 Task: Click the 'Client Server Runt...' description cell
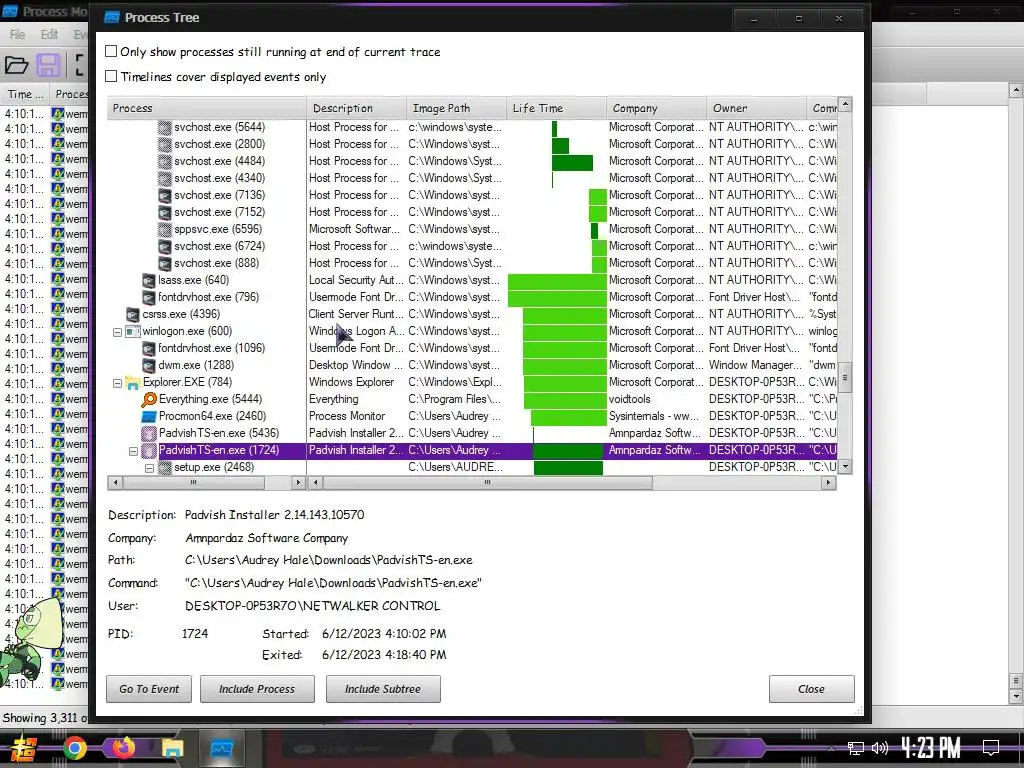pyautogui.click(x=356, y=314)
